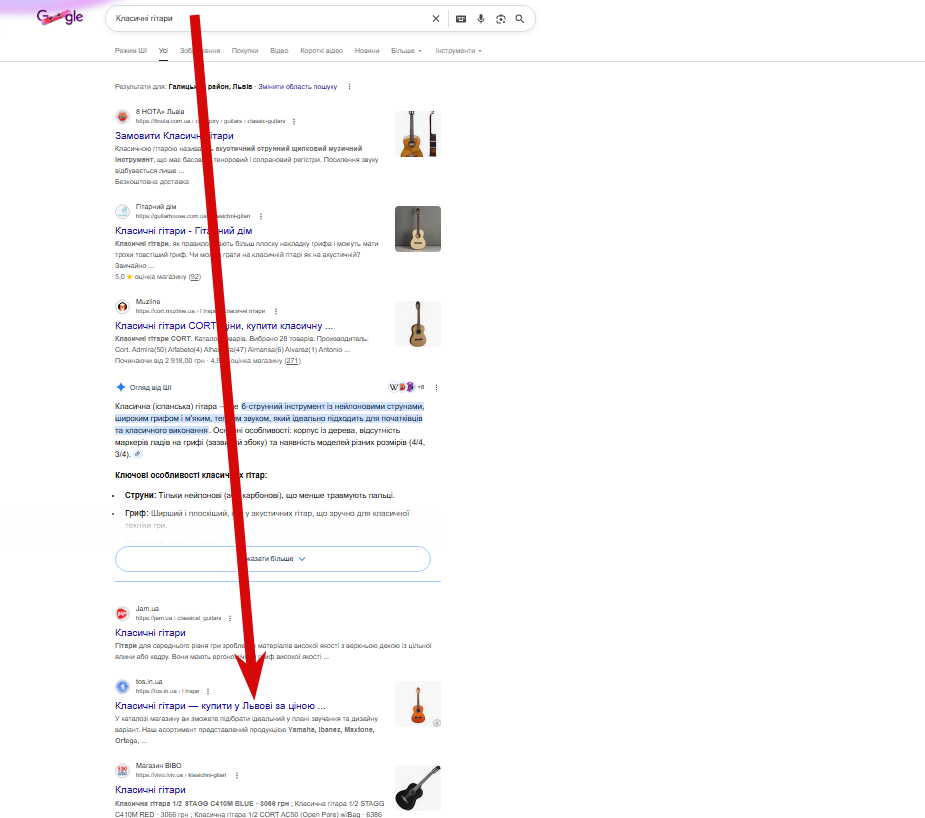Open Класичні гітари - Гітарний дім link
This screenshot has height=818, width=925.
[183, 231]
